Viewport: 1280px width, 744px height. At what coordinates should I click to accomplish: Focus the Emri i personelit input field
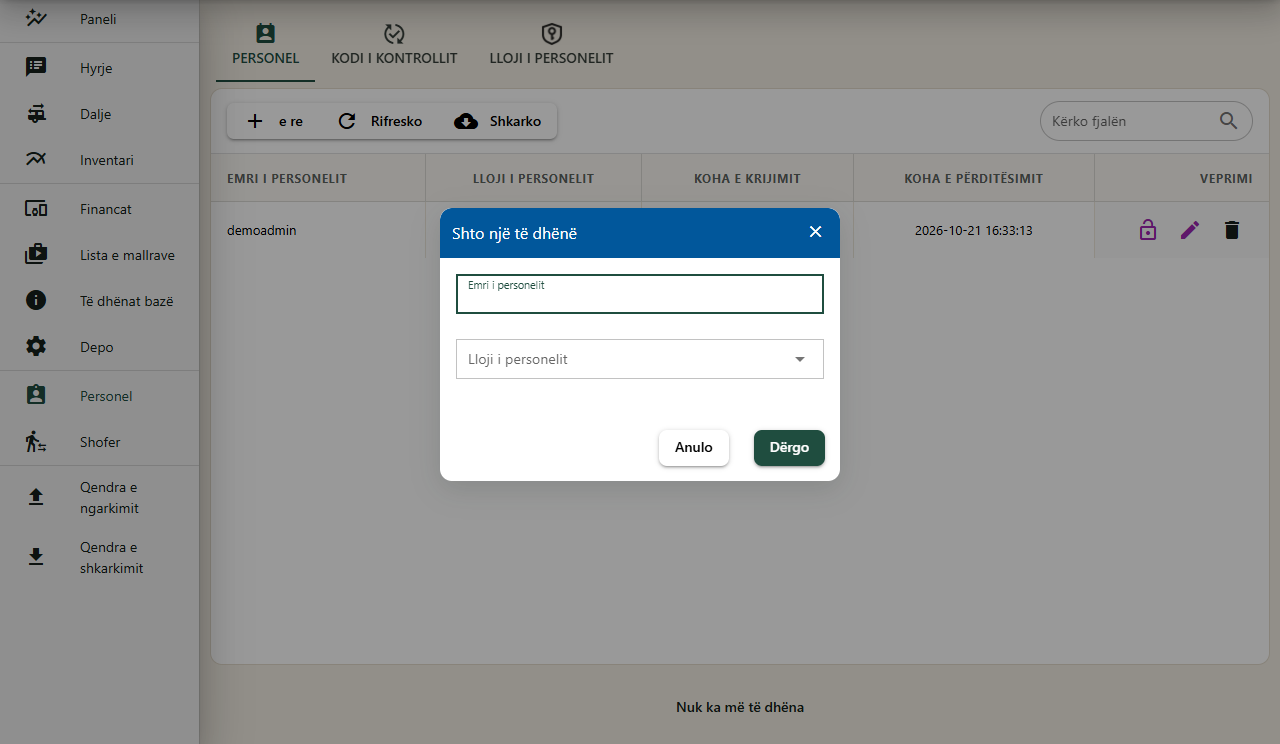point(640,294)
